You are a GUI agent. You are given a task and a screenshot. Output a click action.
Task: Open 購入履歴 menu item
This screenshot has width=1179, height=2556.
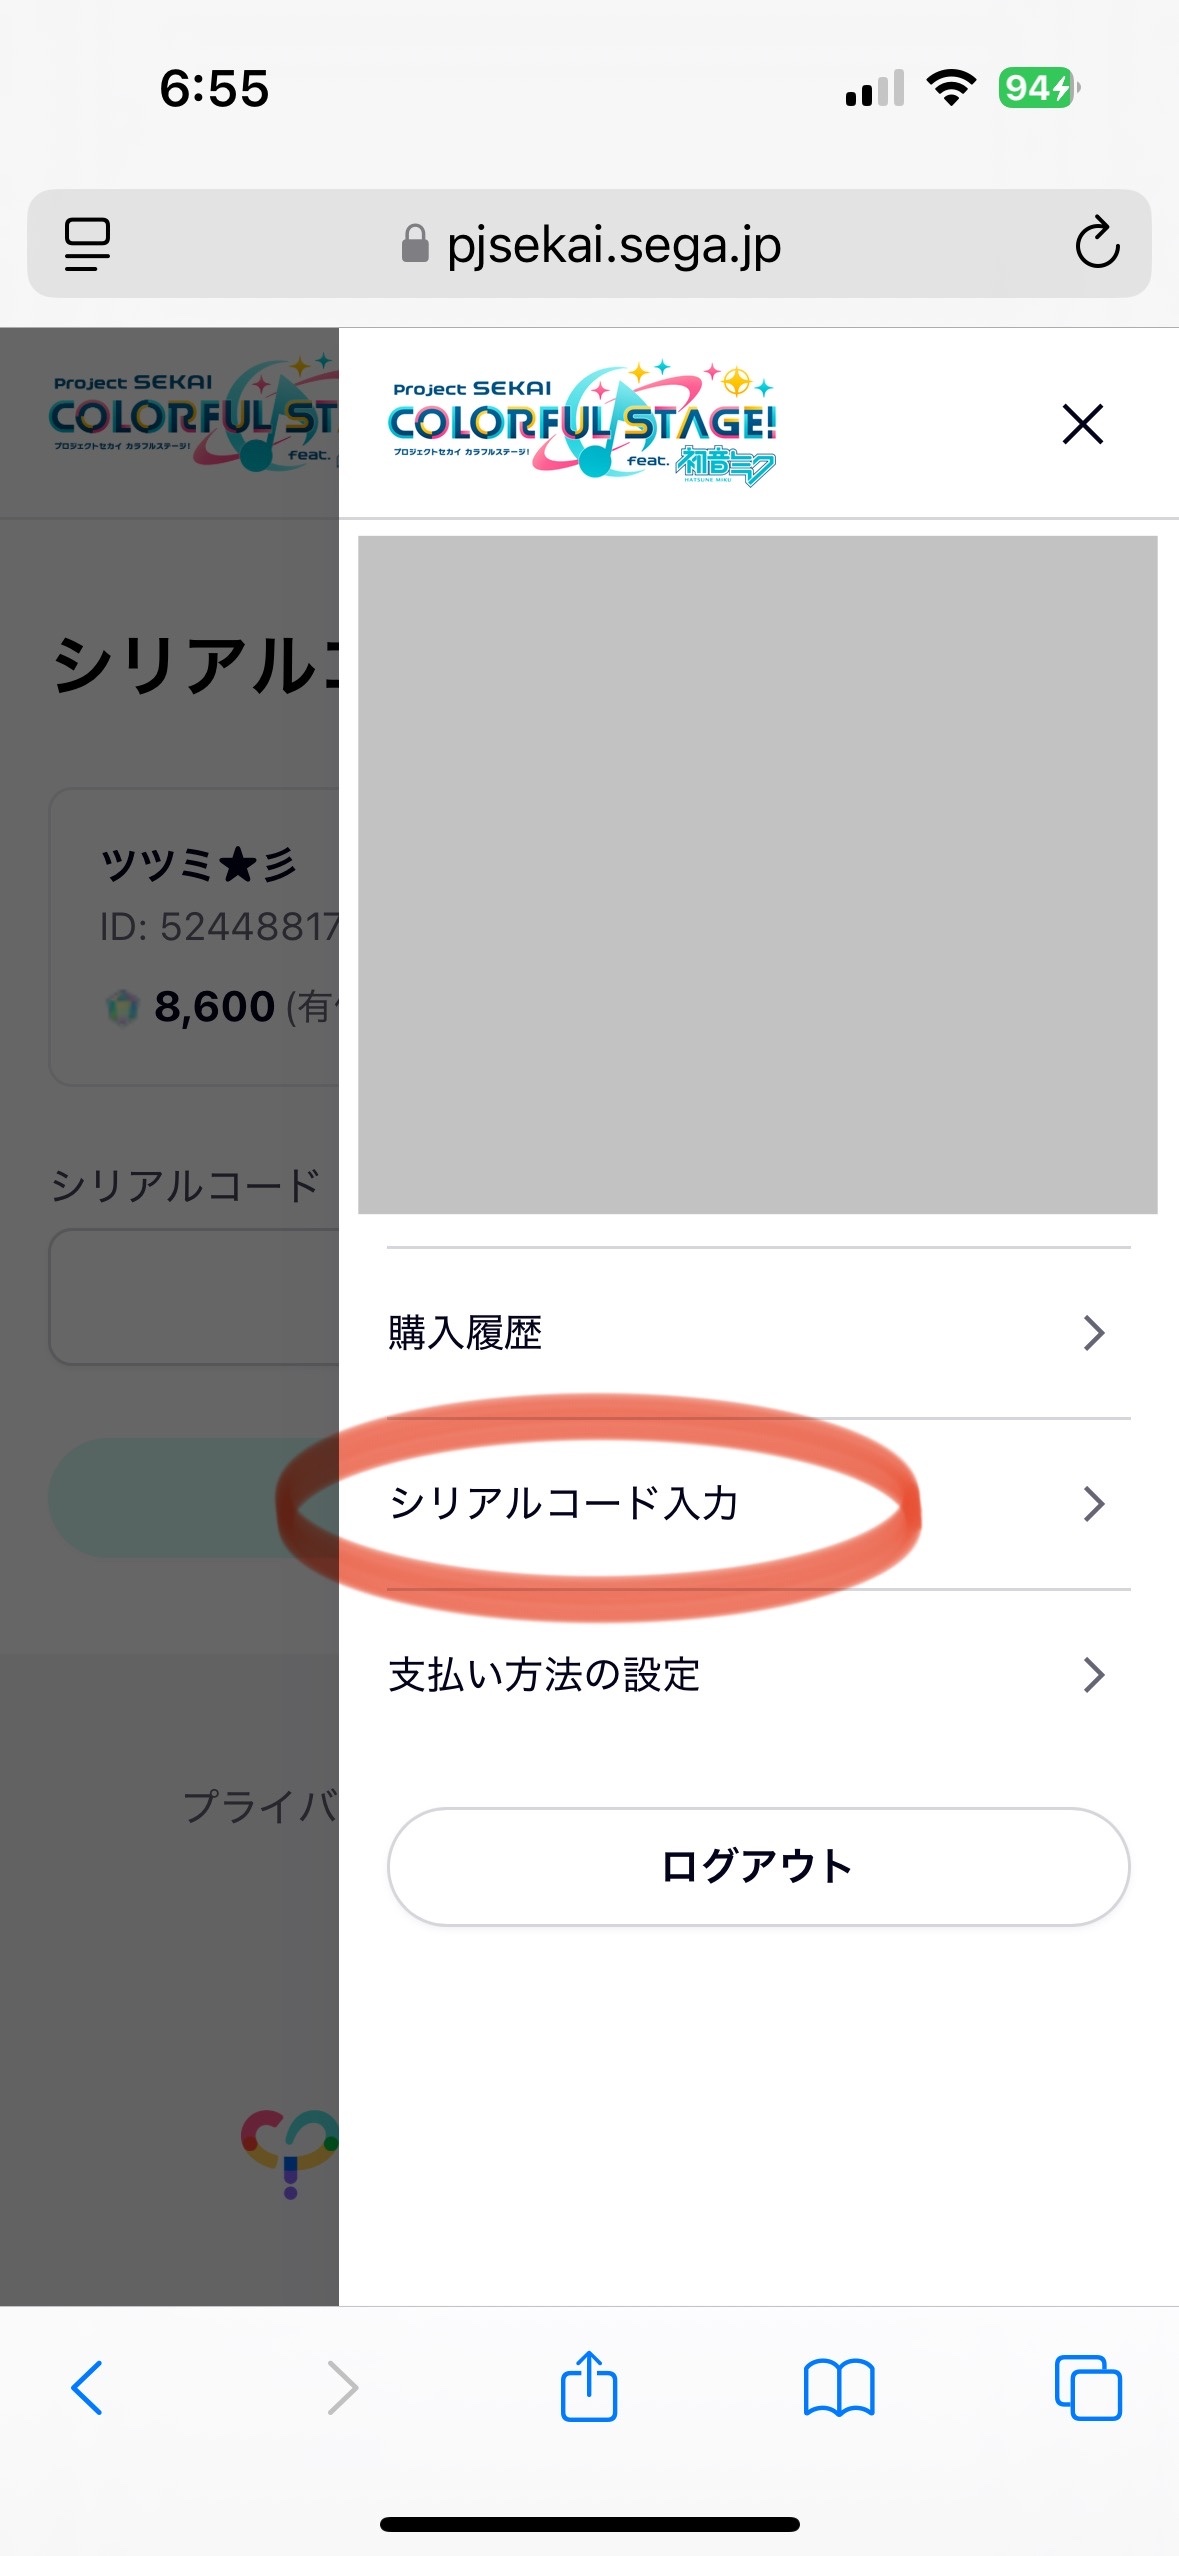tap(758, 1333)
